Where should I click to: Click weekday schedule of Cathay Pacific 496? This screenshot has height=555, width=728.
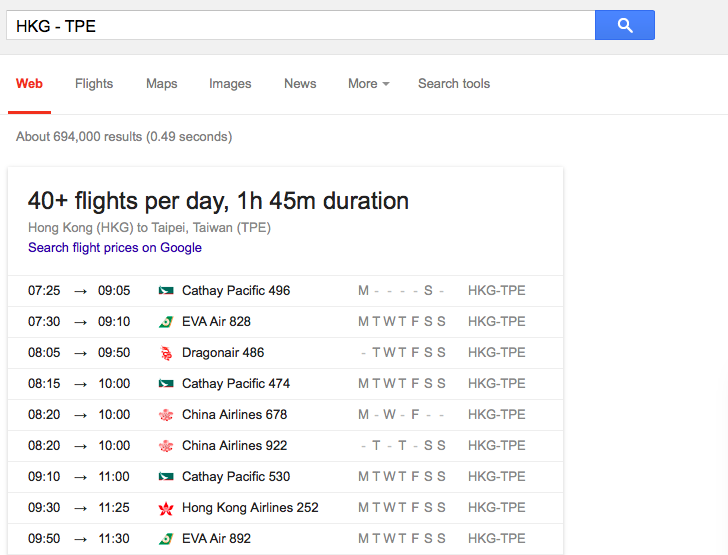[x=402, y=291]
